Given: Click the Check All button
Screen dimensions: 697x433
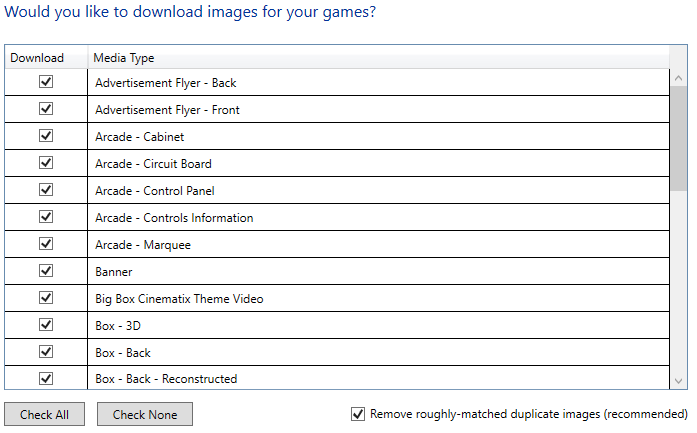Looking at the screenshot, I should coord(44,414).
